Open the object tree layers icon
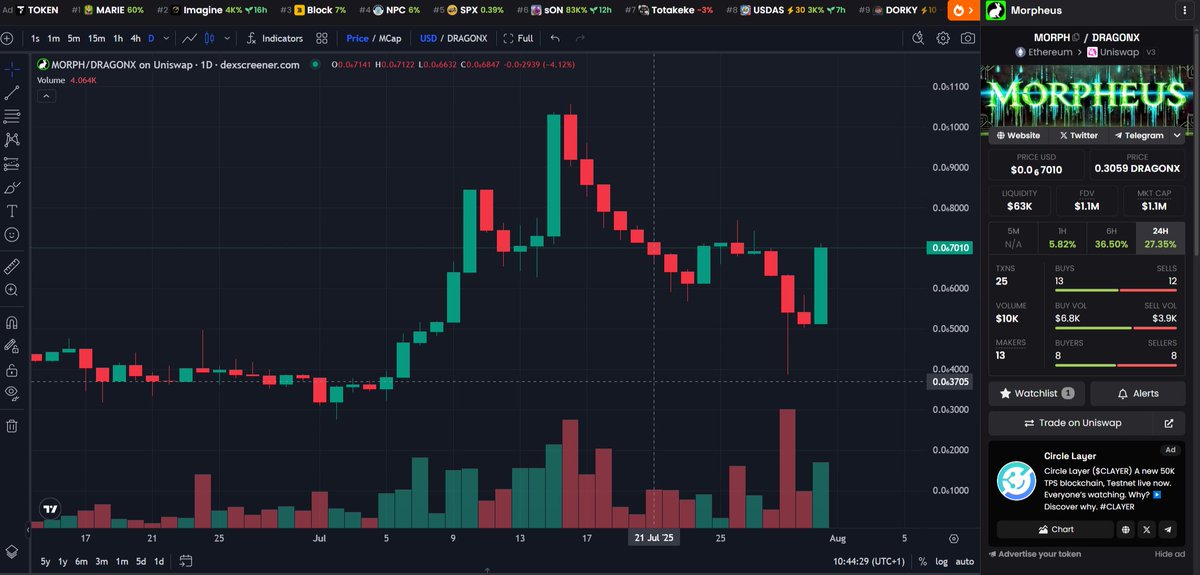This screenshot has height=575, width=1200. (x=12, y=551)
